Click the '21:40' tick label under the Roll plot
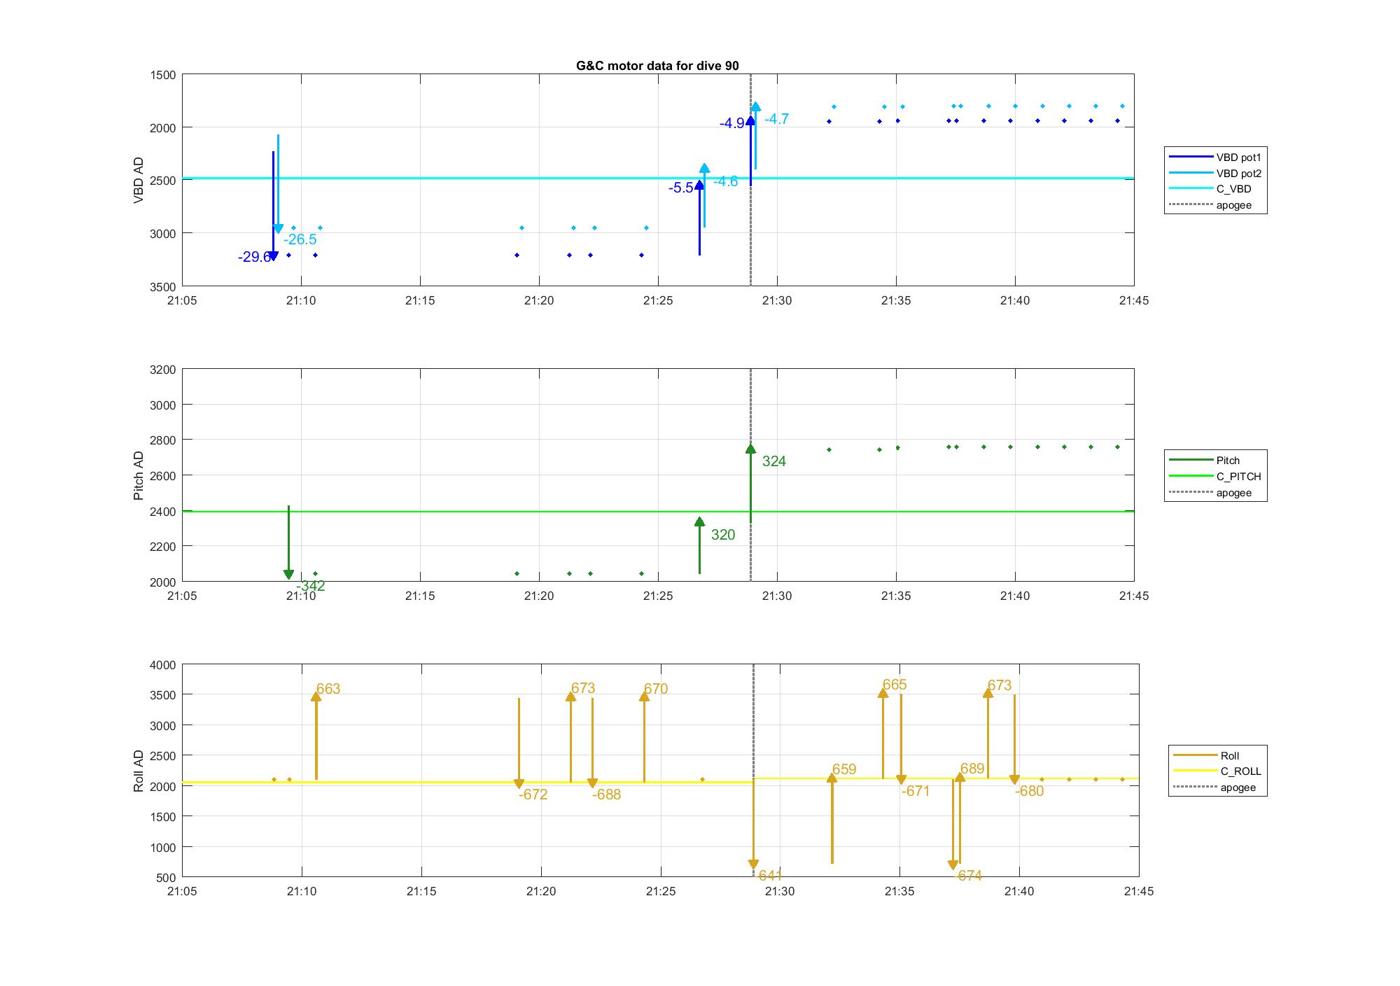Image resolution: width=1400 pixels, height=986 pixels. point(1019,891)
